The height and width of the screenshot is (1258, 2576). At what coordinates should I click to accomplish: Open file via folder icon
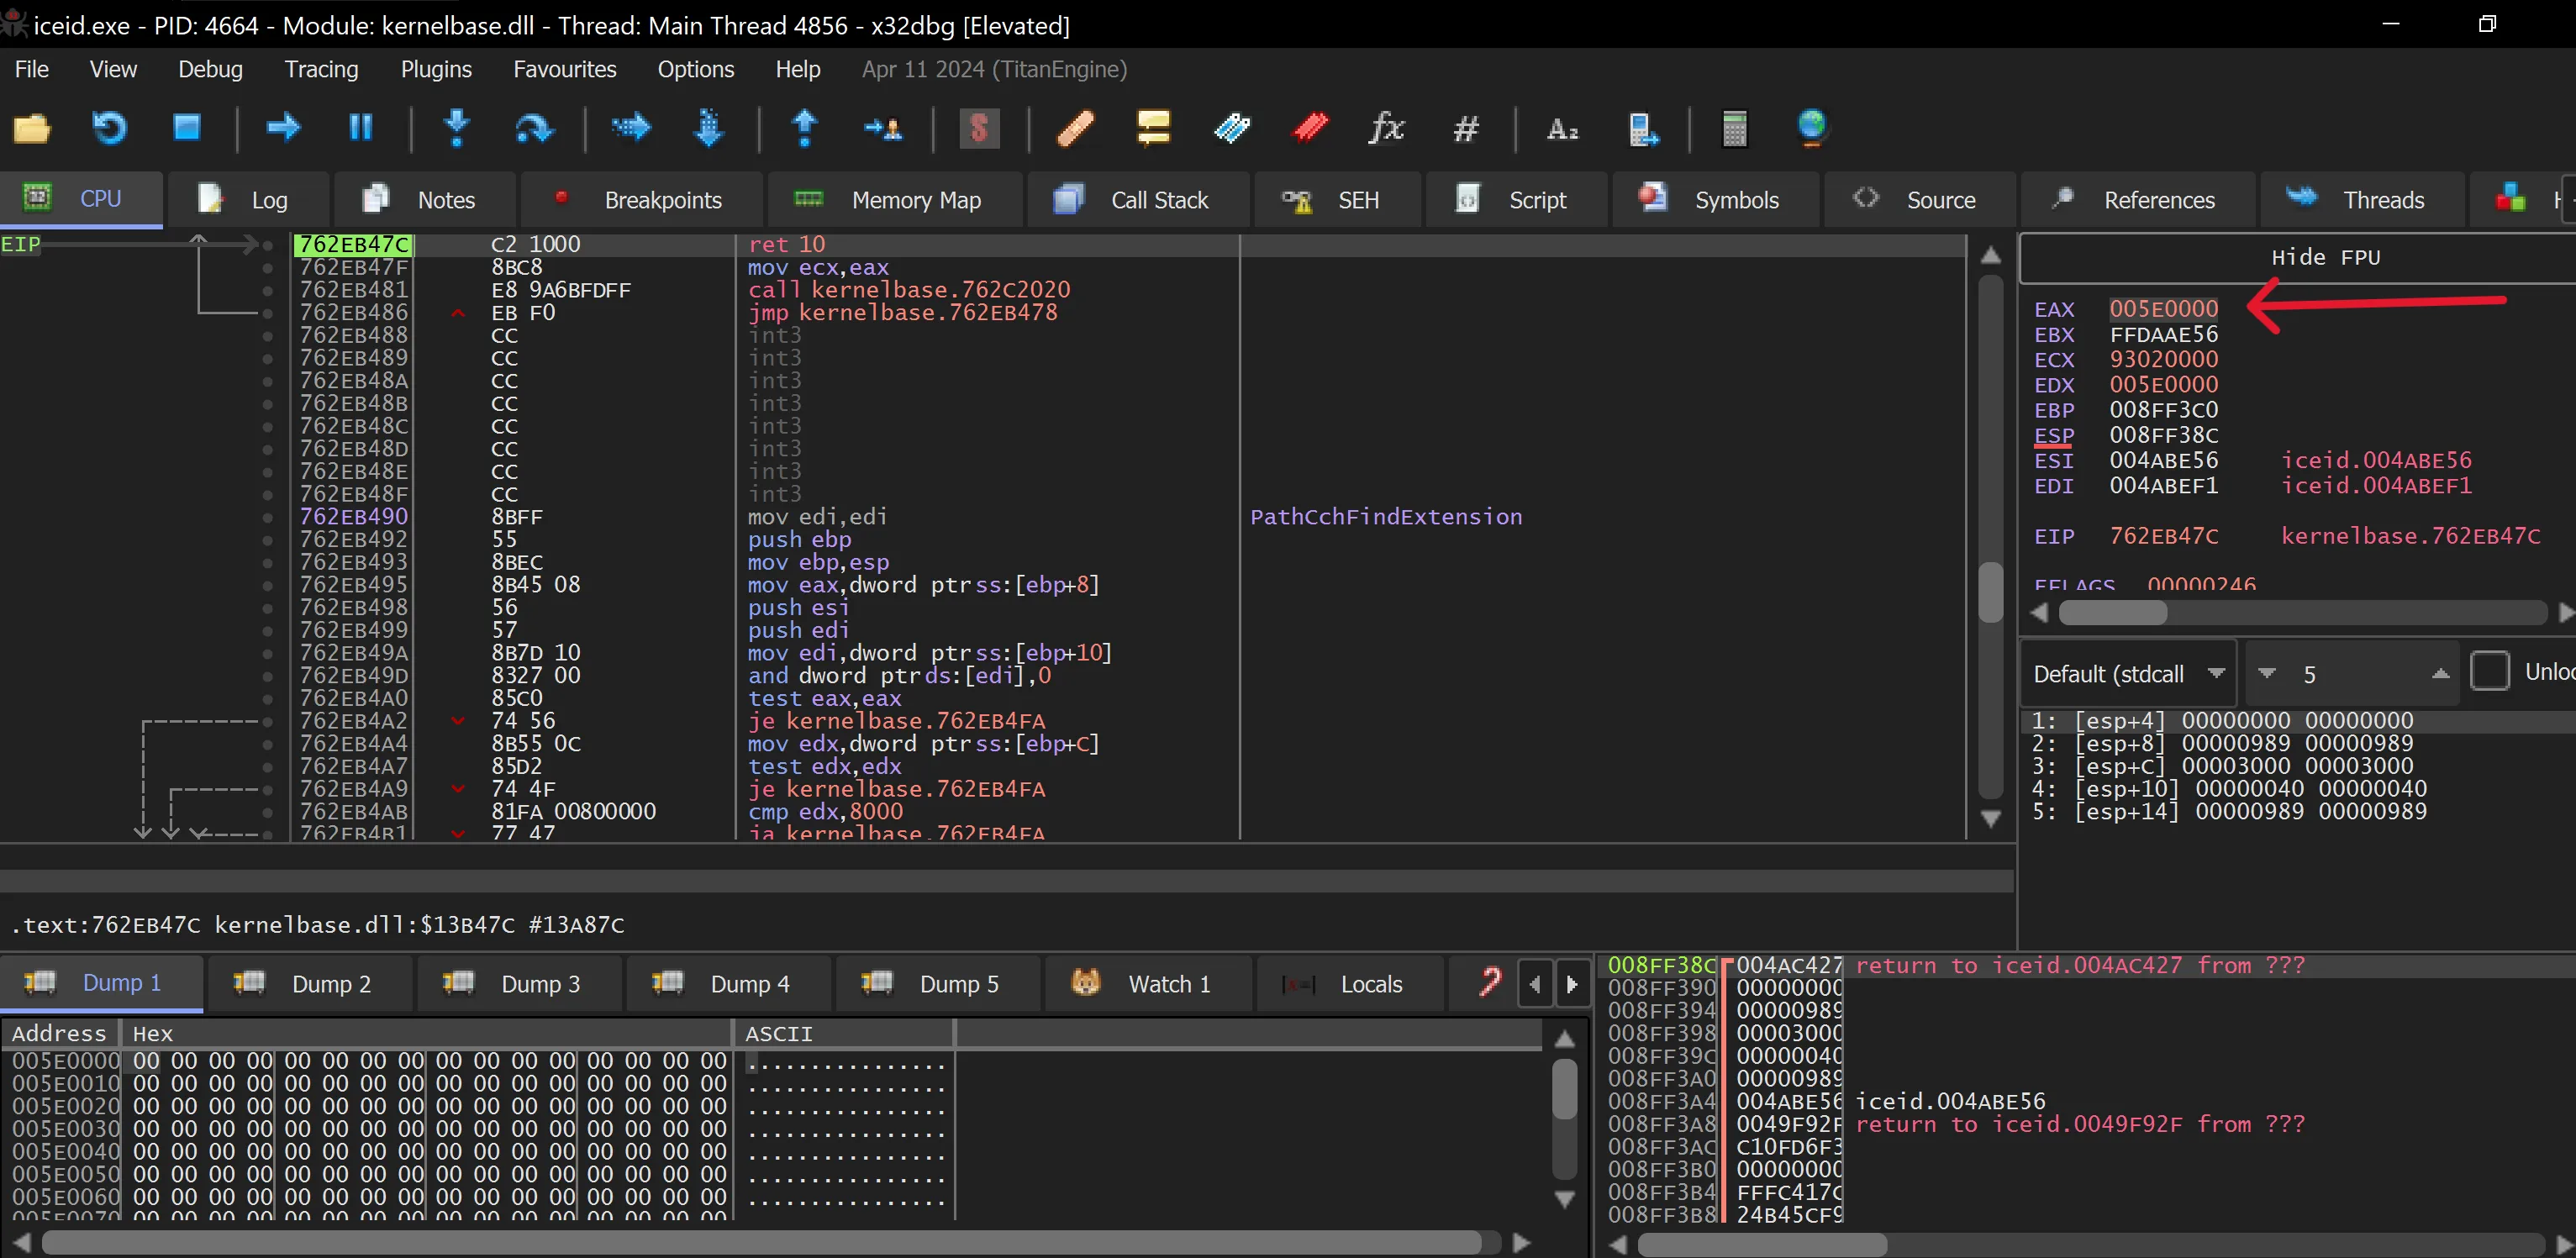(32, 128)
